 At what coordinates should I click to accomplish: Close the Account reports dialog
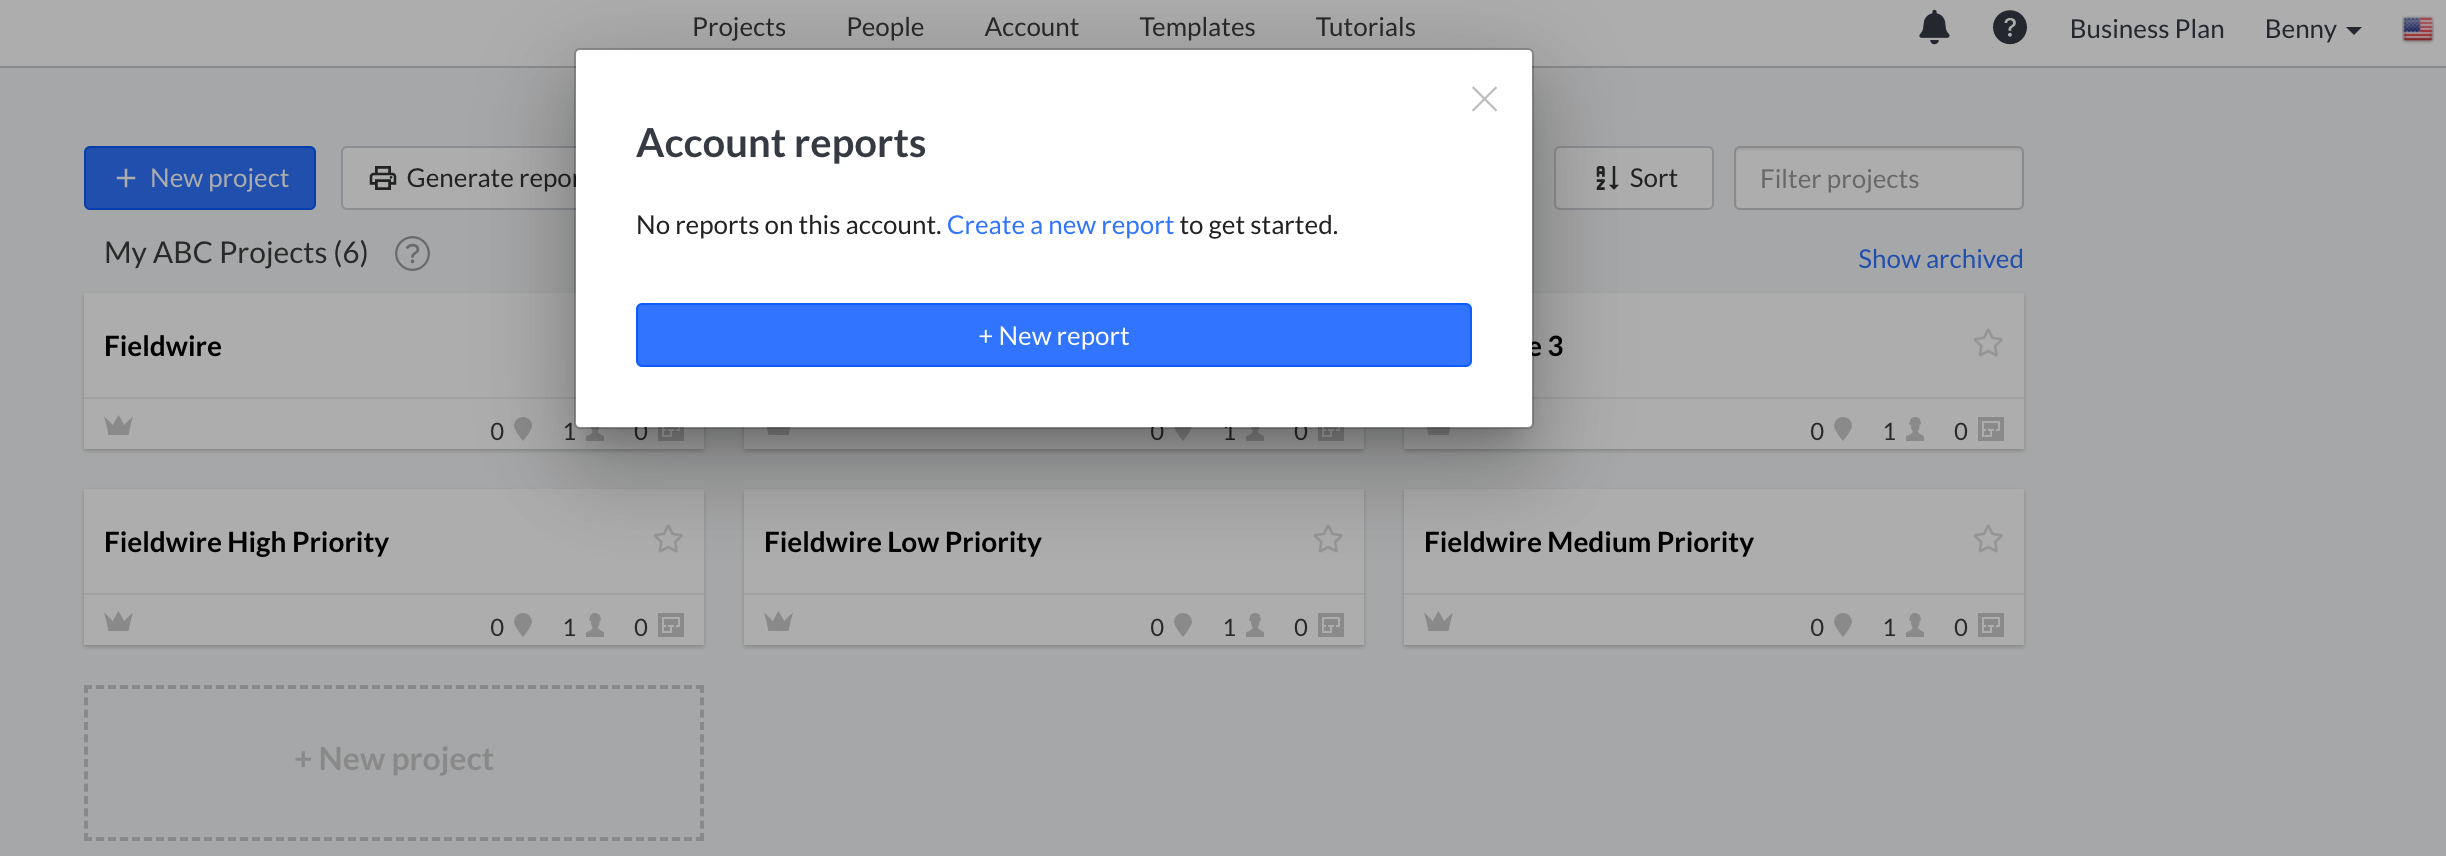tap(1484, 99)
